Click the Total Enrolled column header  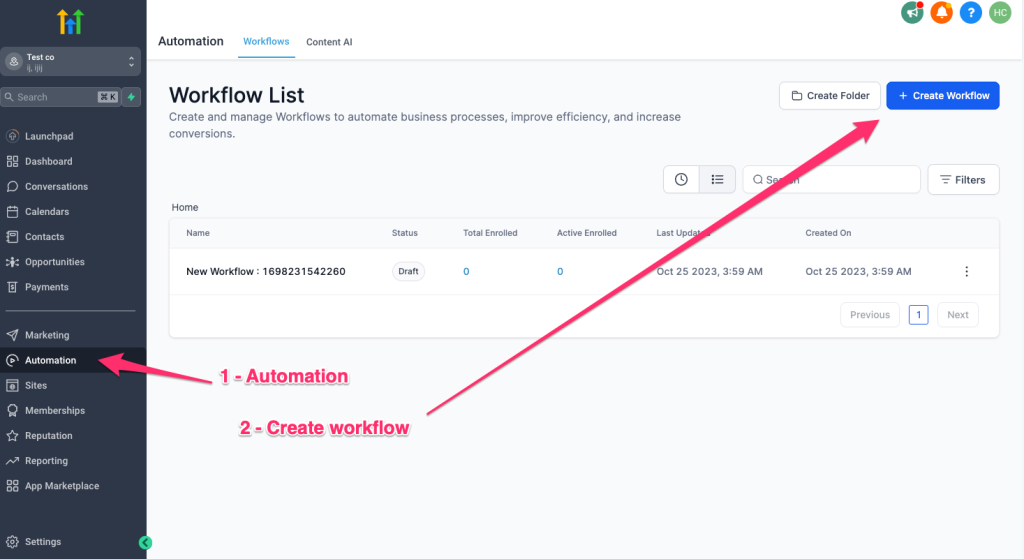pos(490,232)
